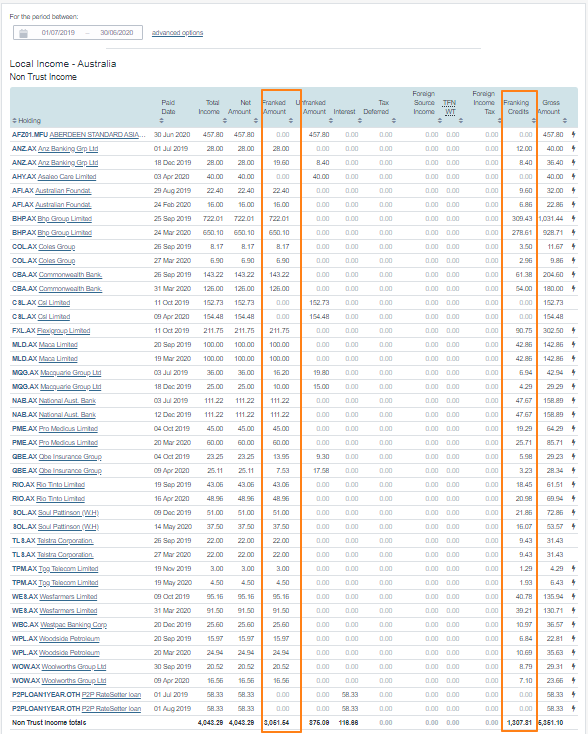Screen dimensions: 588x734
Task: Open Flexigroup Limited holding link
Action: pos(64,331)
